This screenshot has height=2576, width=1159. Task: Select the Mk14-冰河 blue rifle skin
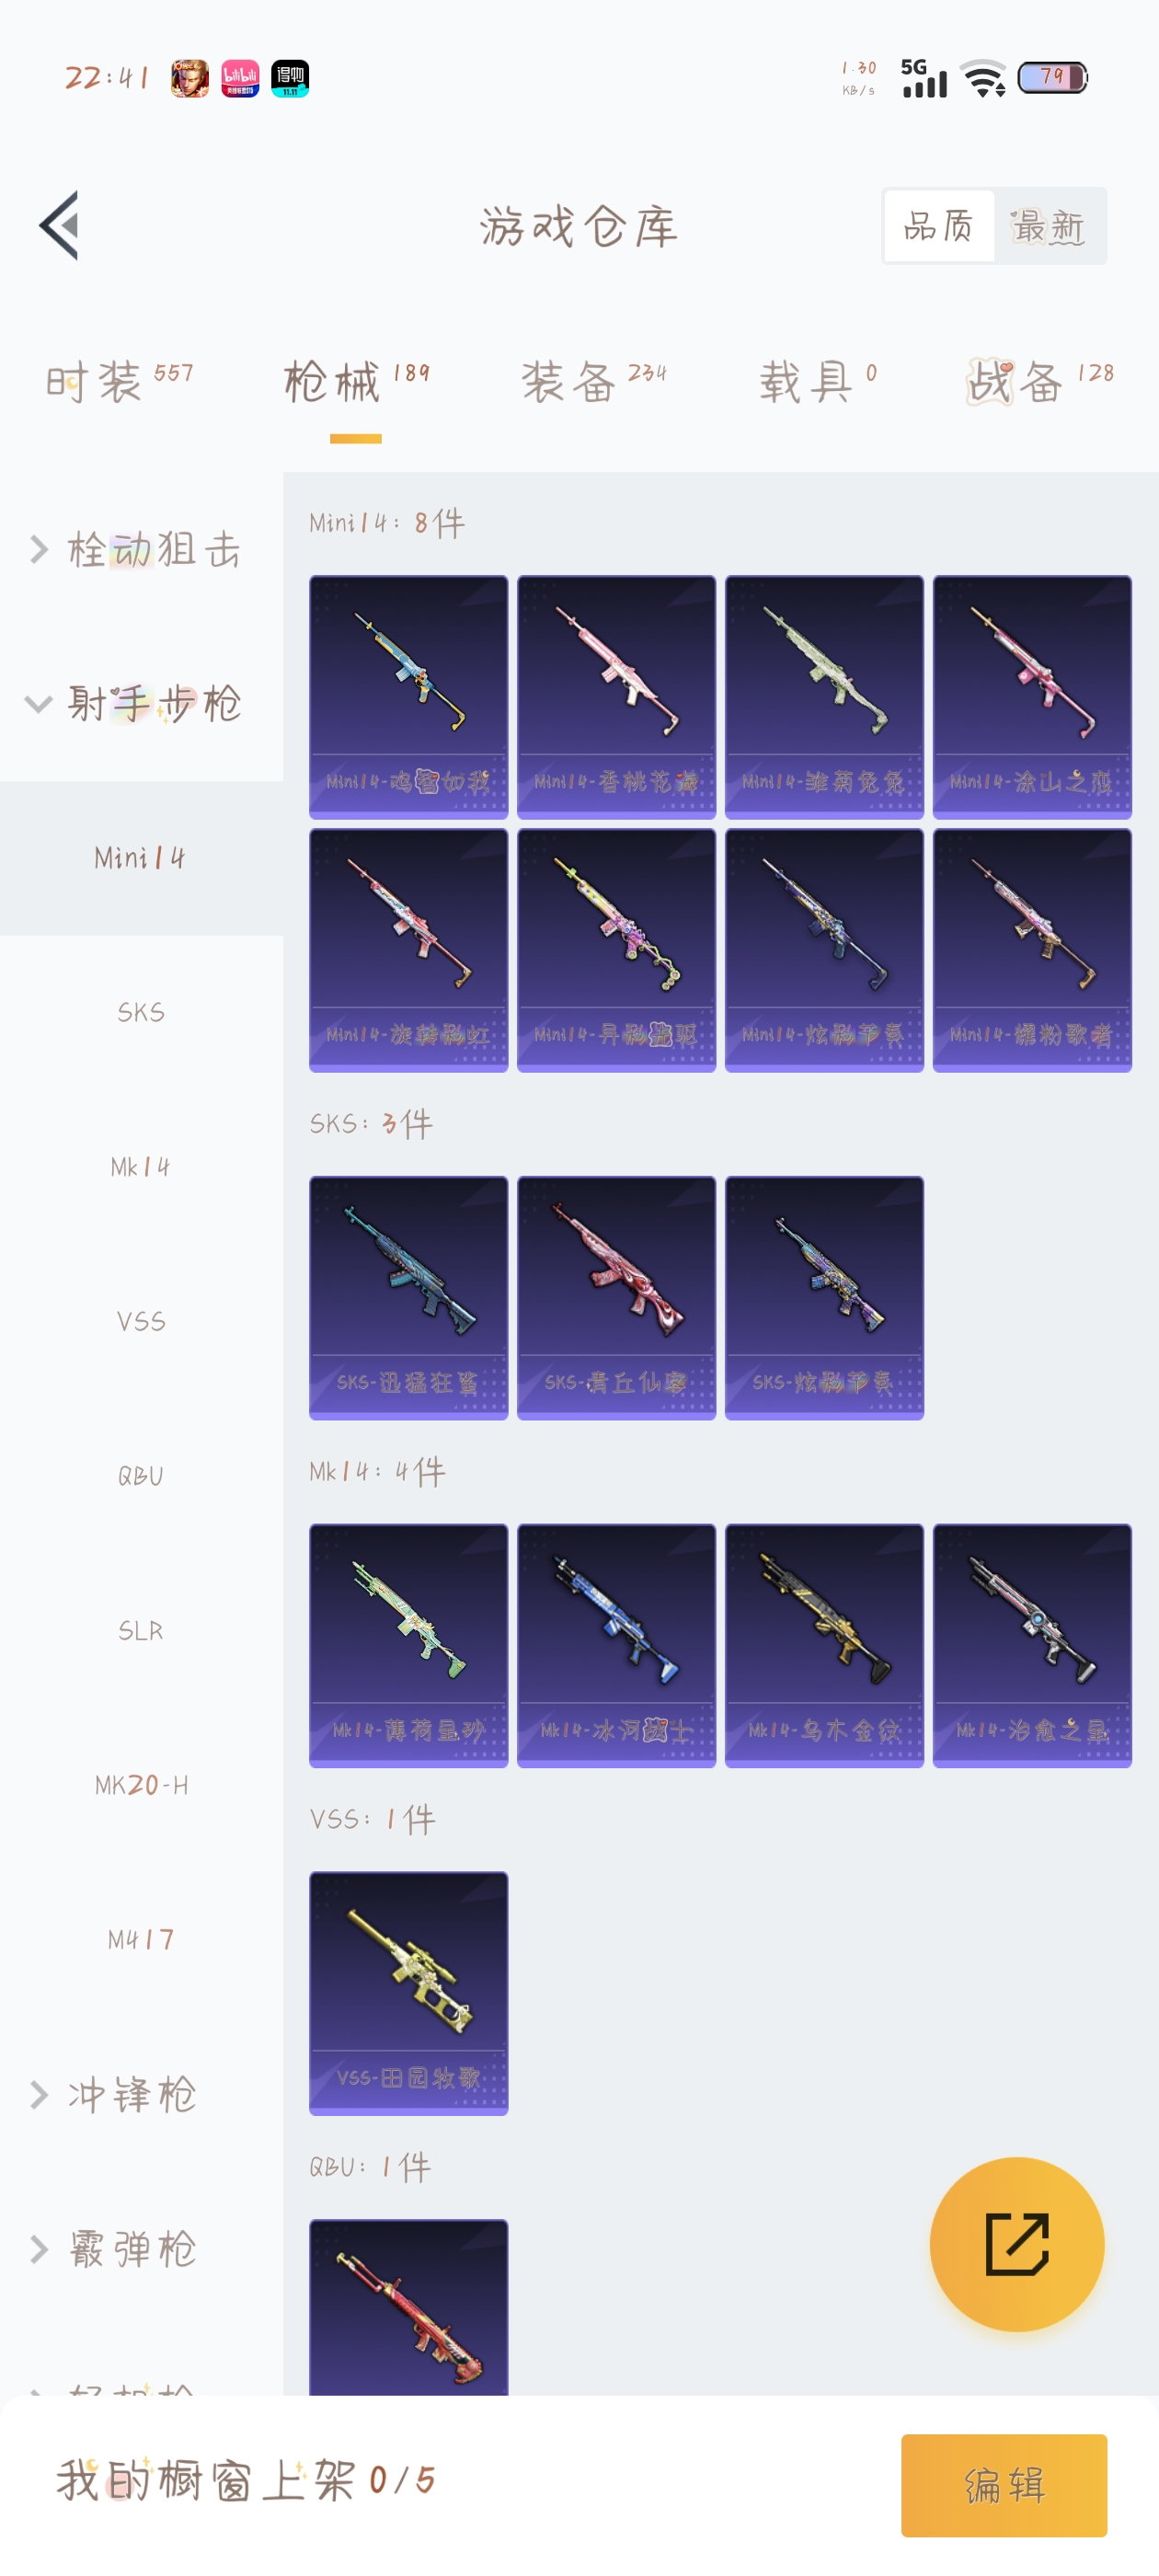coord(616,1645)
